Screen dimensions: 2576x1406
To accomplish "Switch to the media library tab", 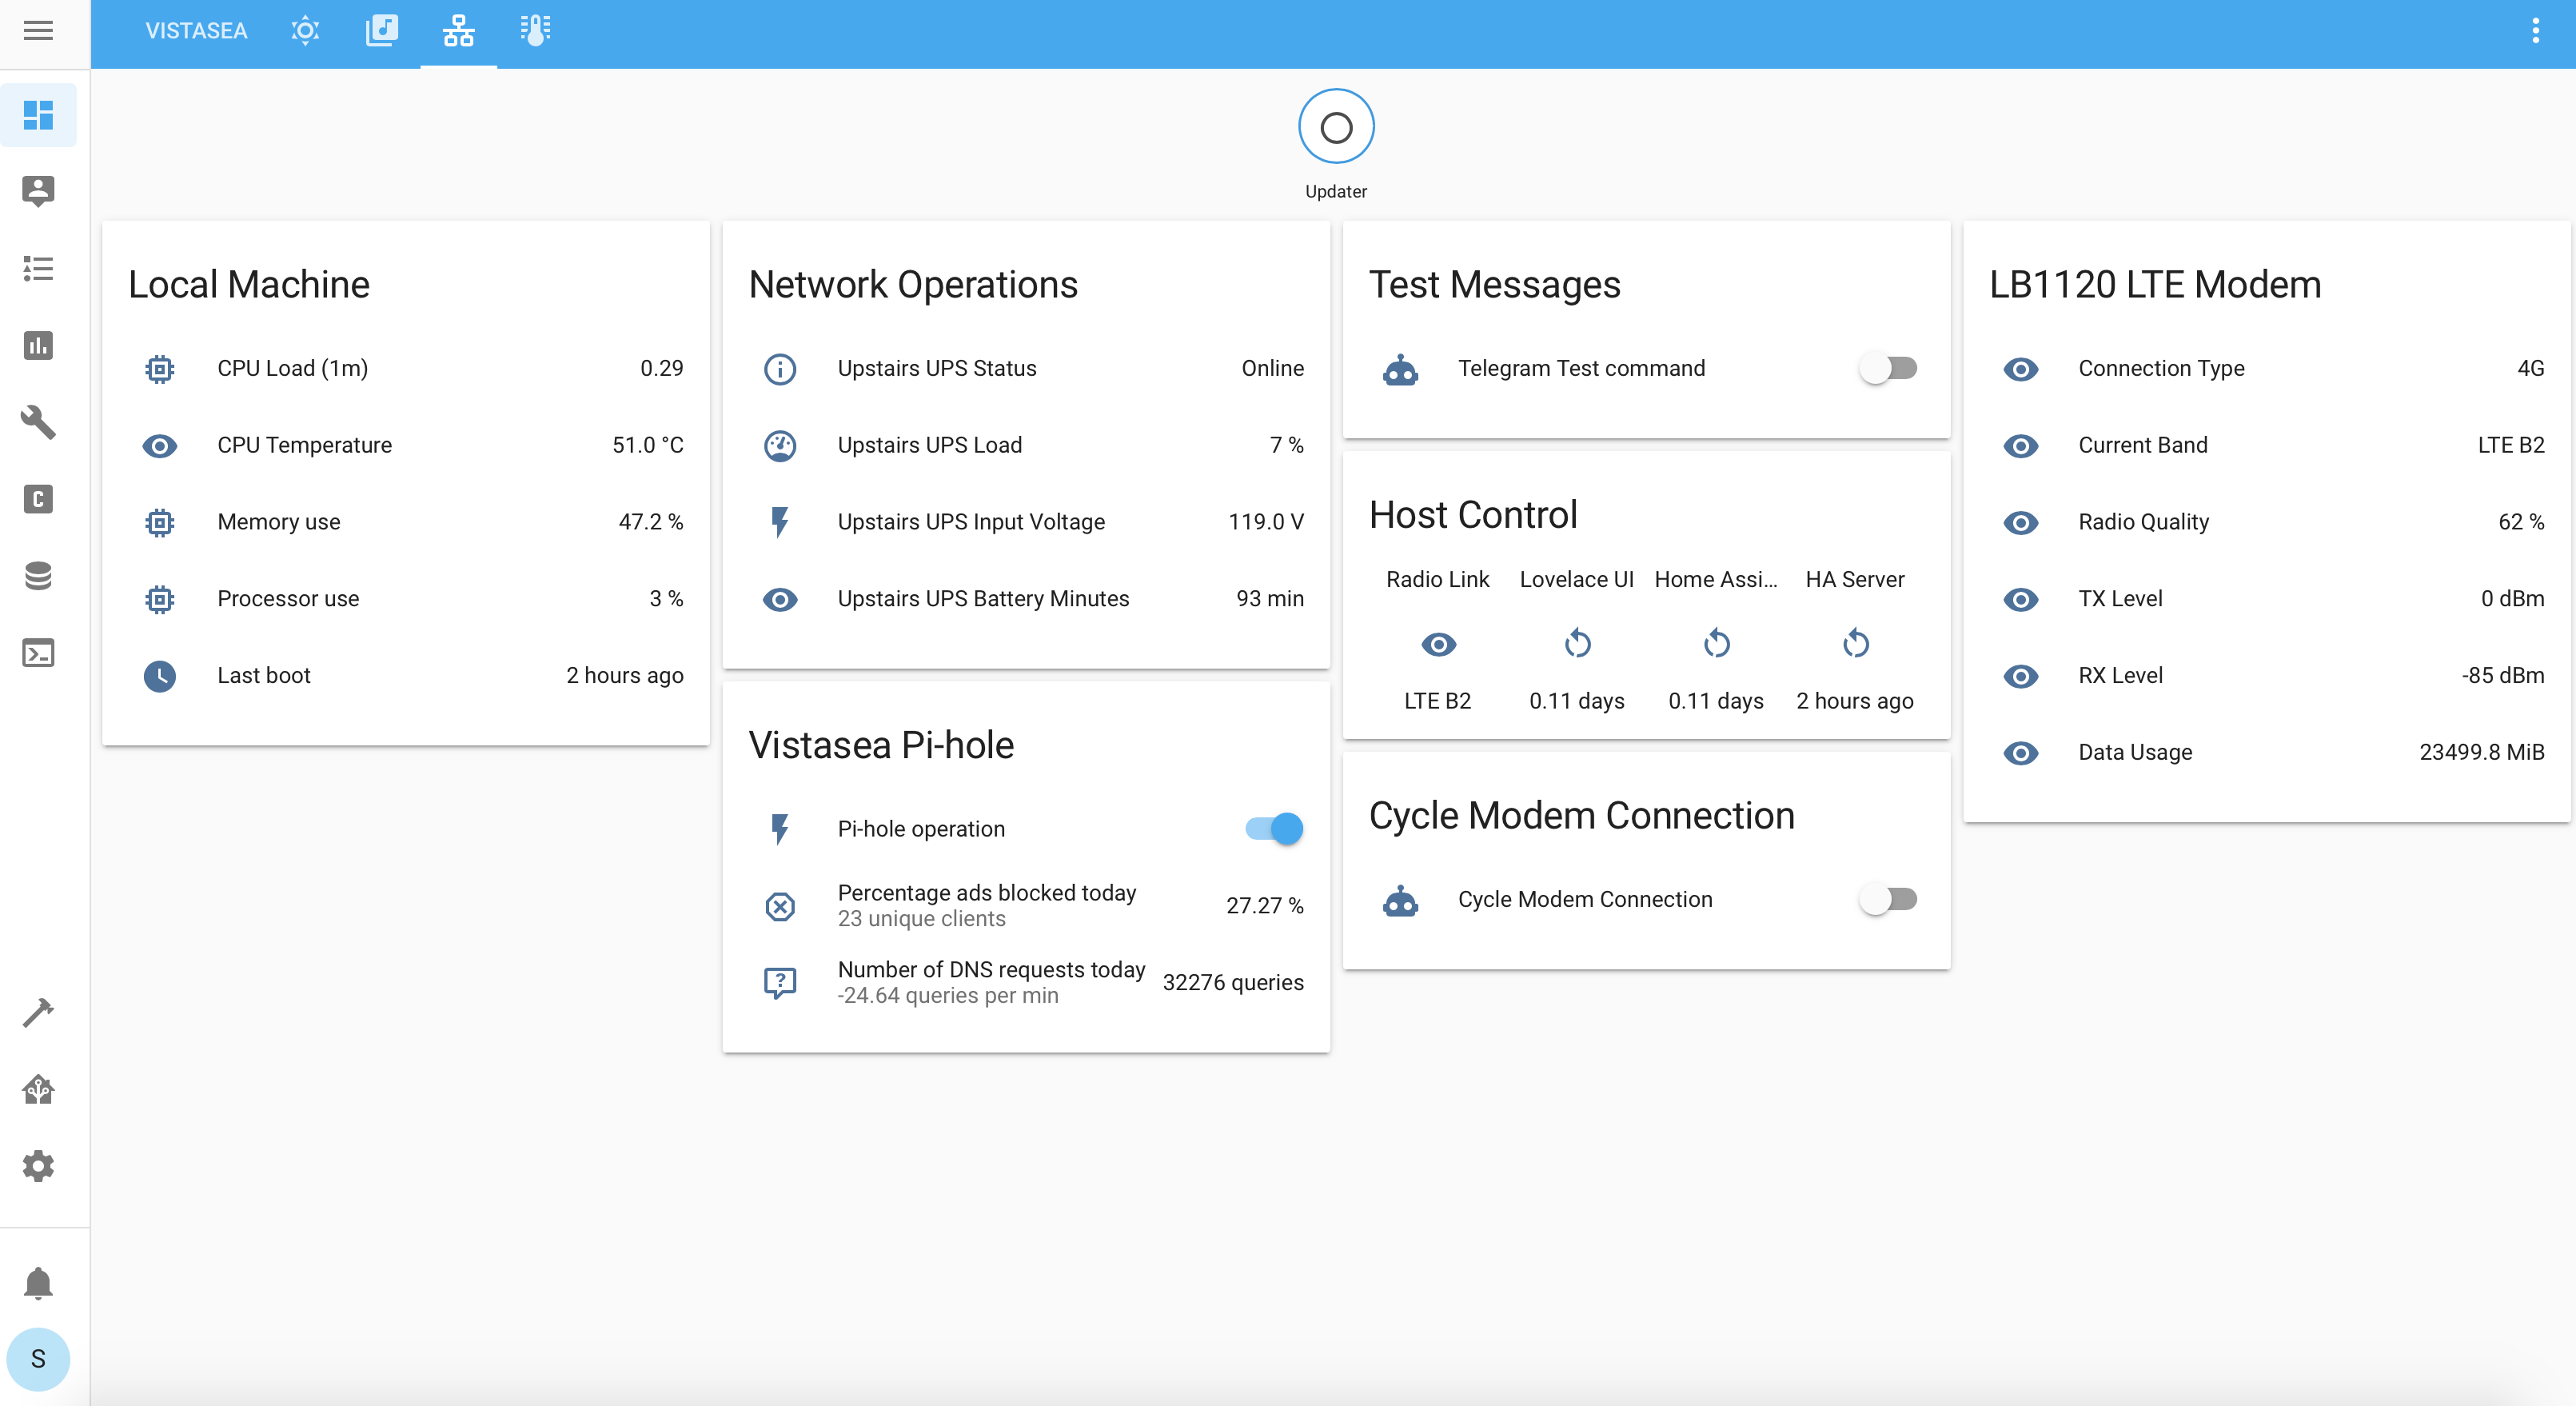I will (x=381, y=30).
